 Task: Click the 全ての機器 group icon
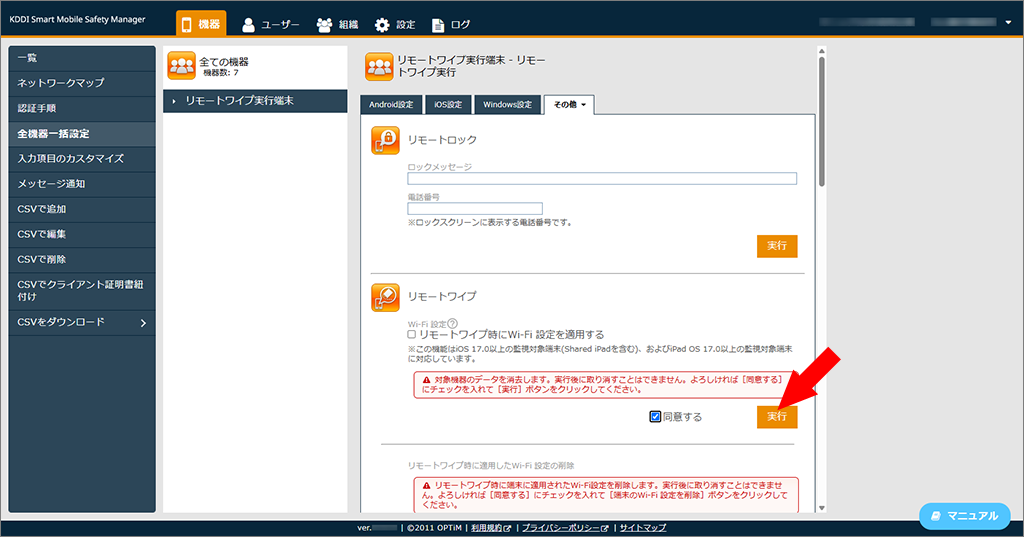point(182,66)
